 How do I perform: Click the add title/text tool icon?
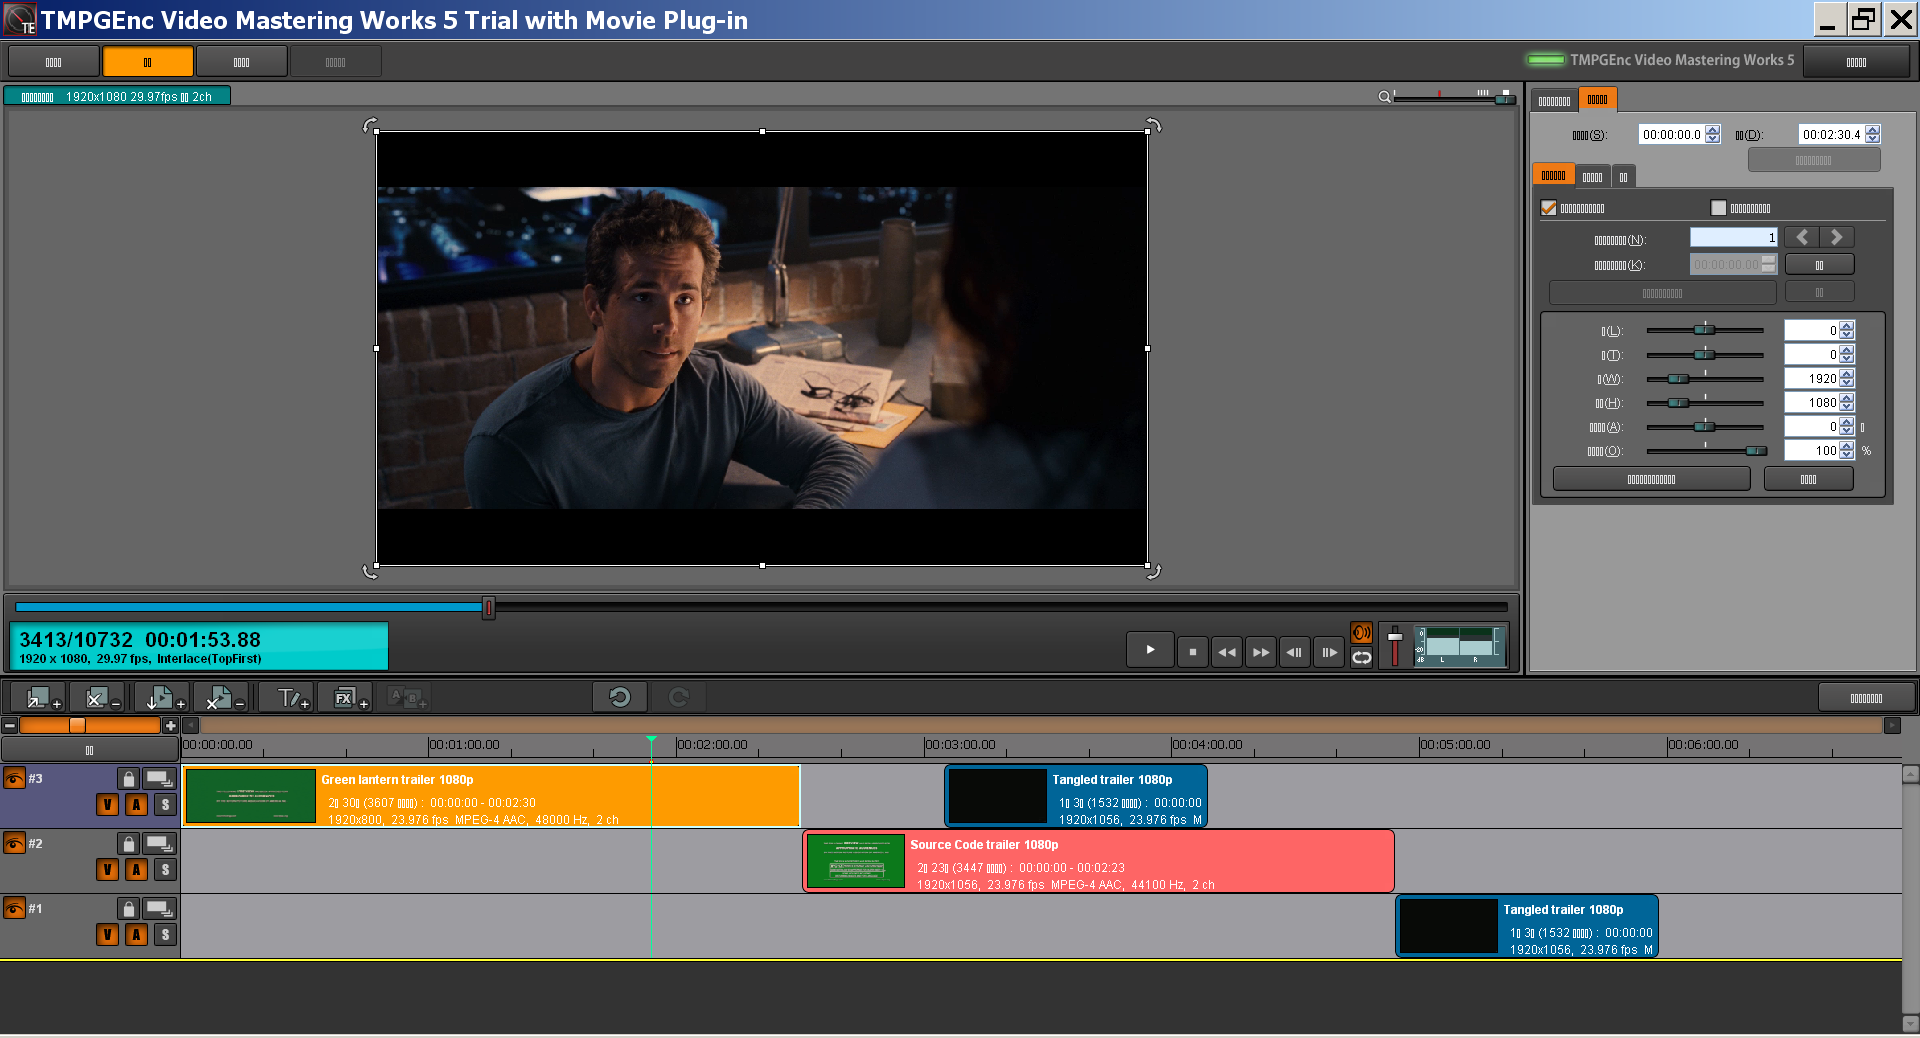pyautogui.click(x=292, y=697)
